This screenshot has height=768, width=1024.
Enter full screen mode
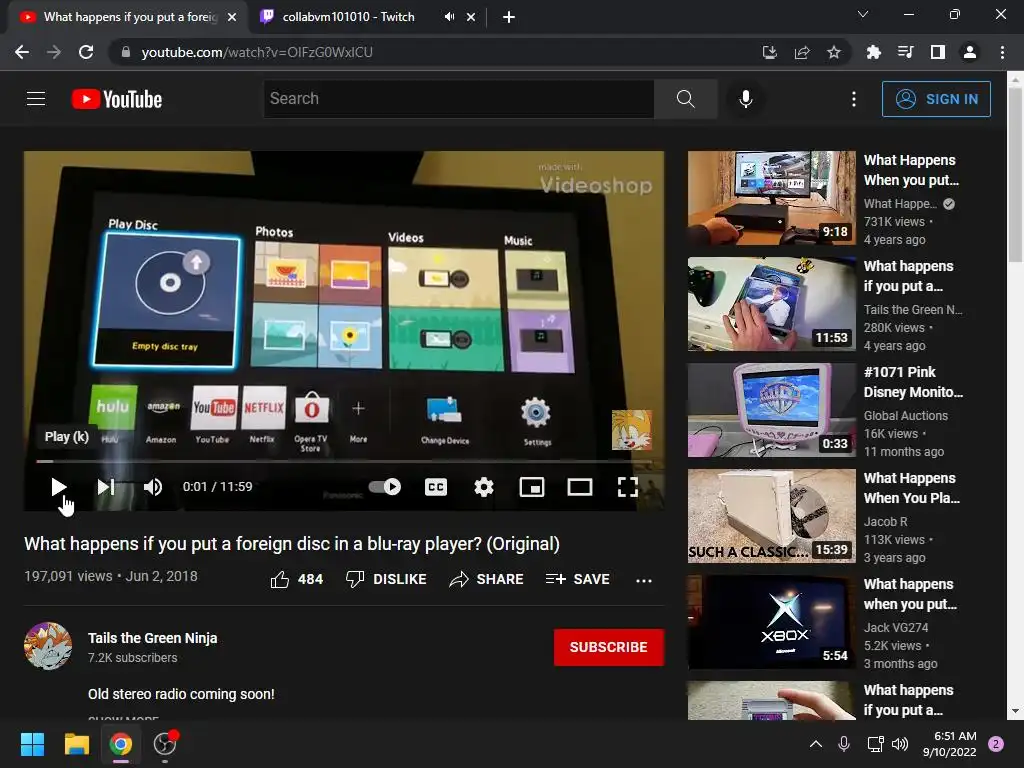click(x=628, y=487)
